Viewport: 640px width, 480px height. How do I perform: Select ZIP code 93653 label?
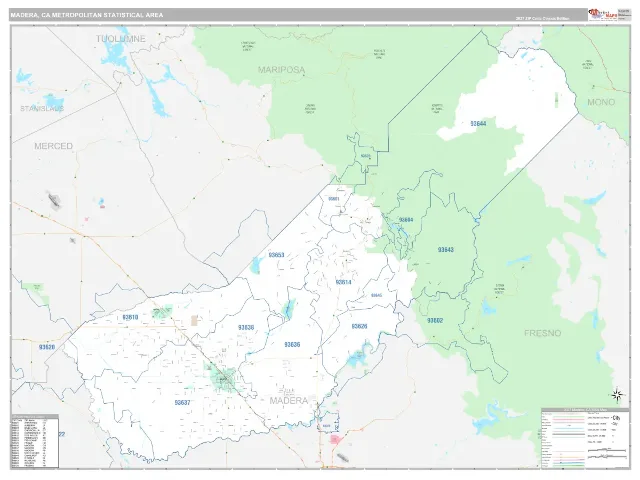pos(276,255)
